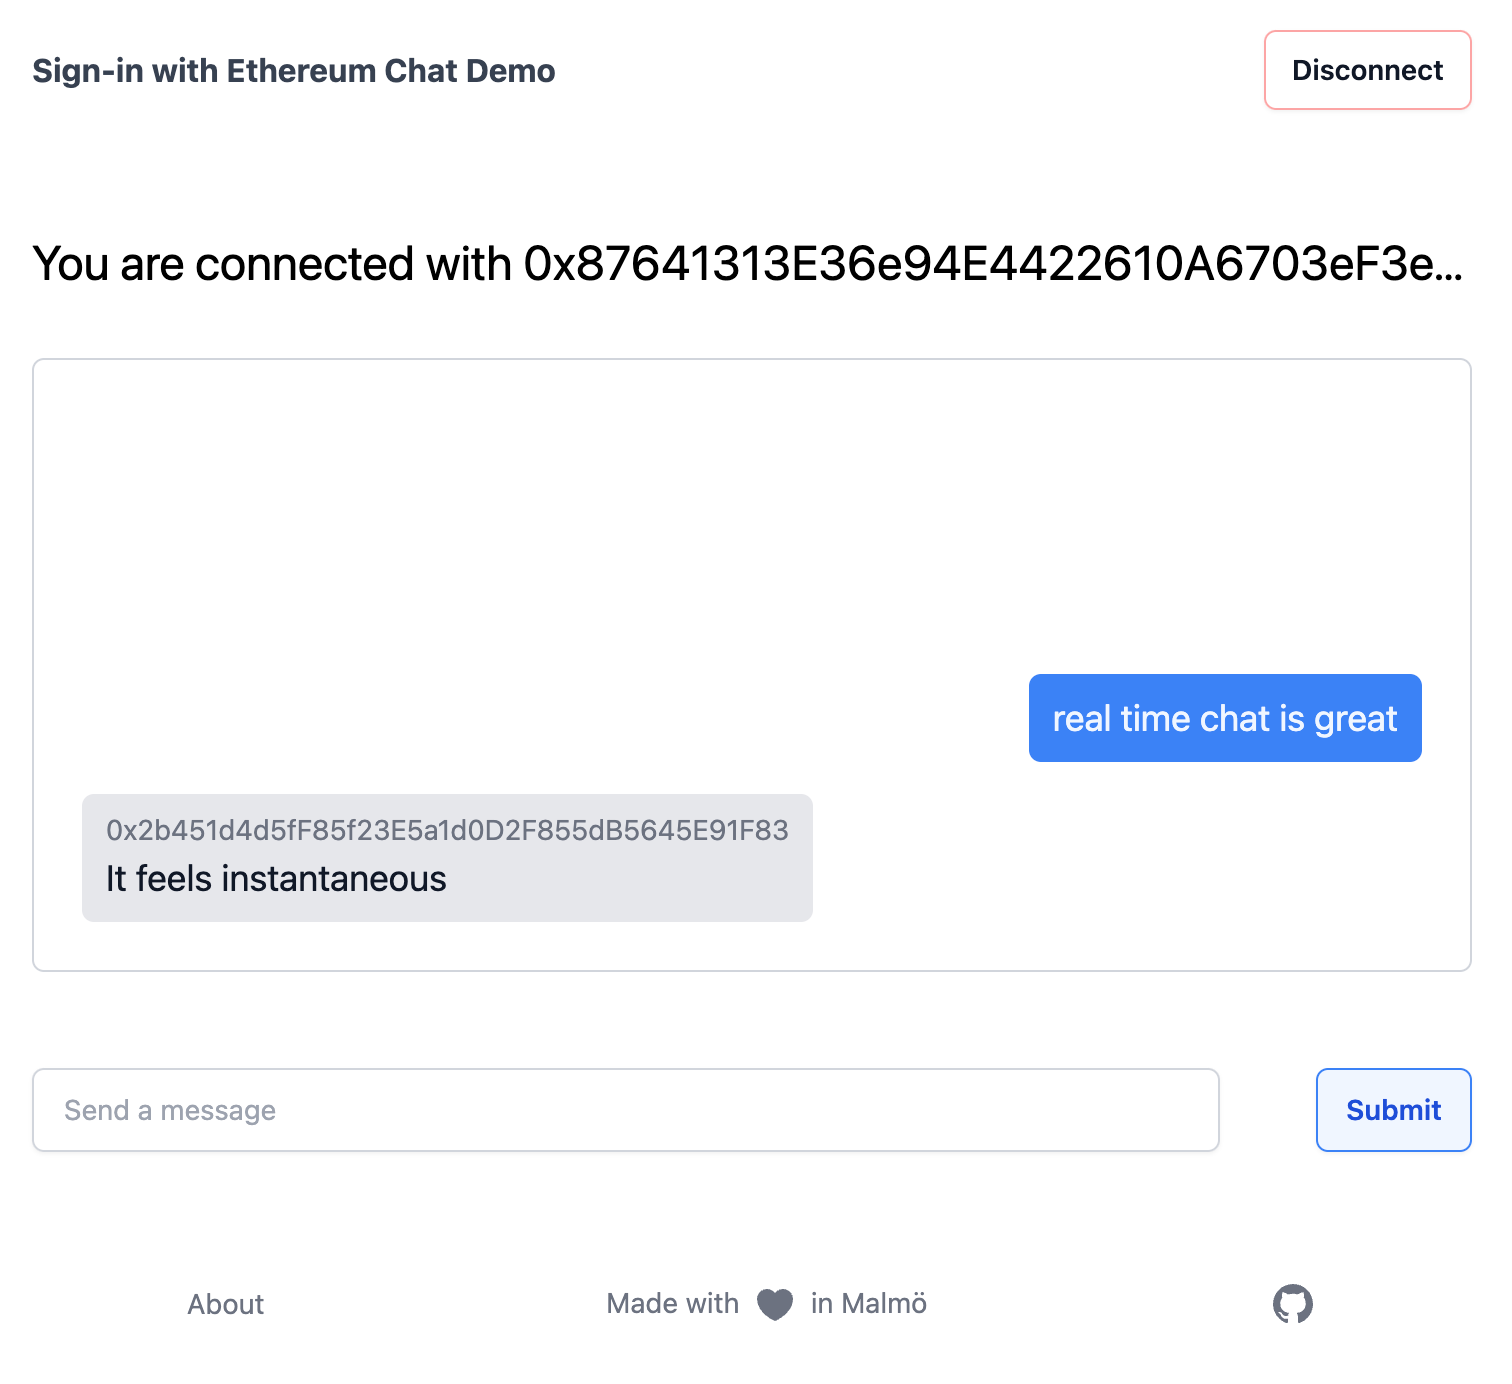Focus the Send a message field

click(625, 1110)
